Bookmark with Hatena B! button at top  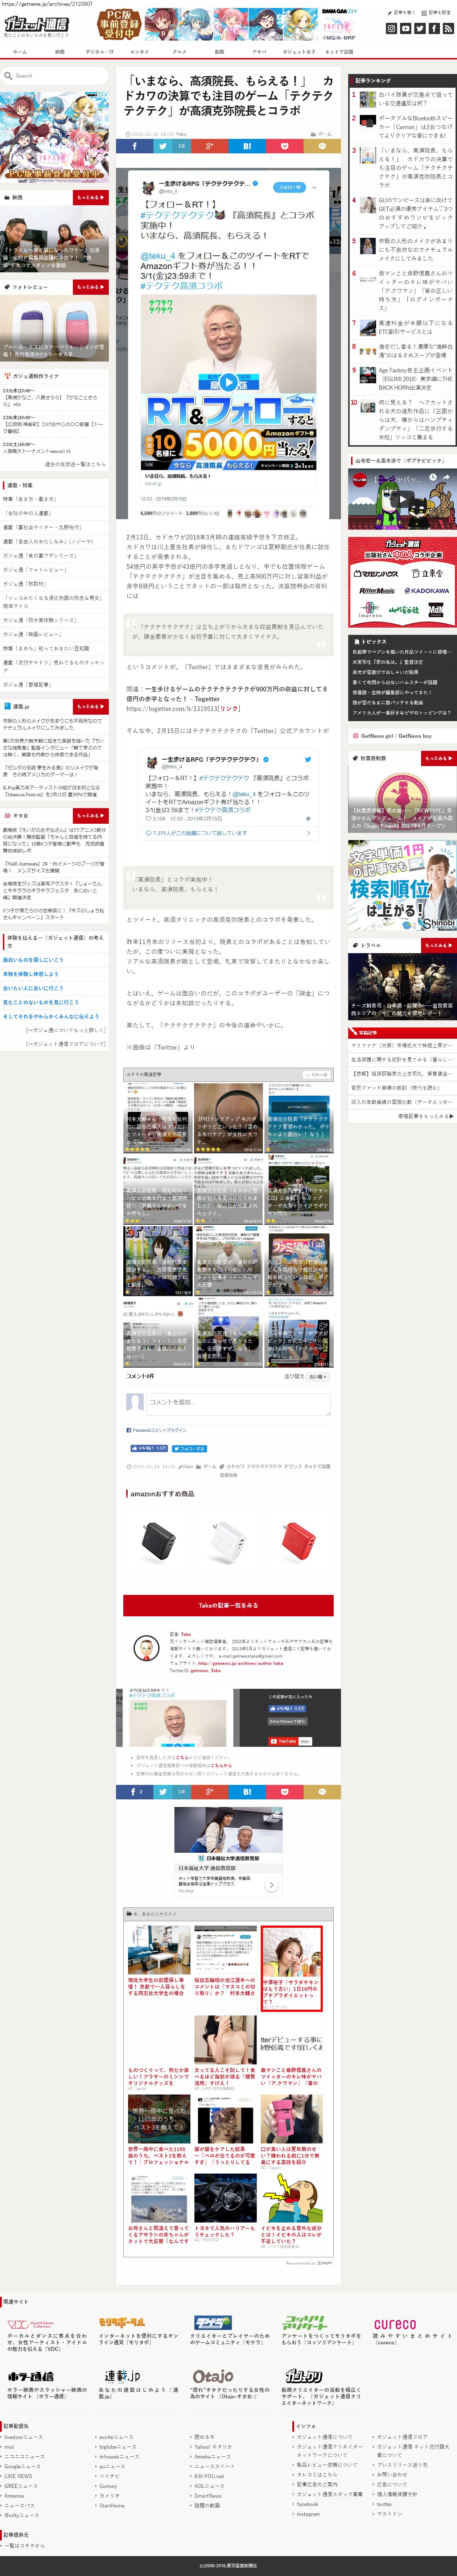coord(247,146)
